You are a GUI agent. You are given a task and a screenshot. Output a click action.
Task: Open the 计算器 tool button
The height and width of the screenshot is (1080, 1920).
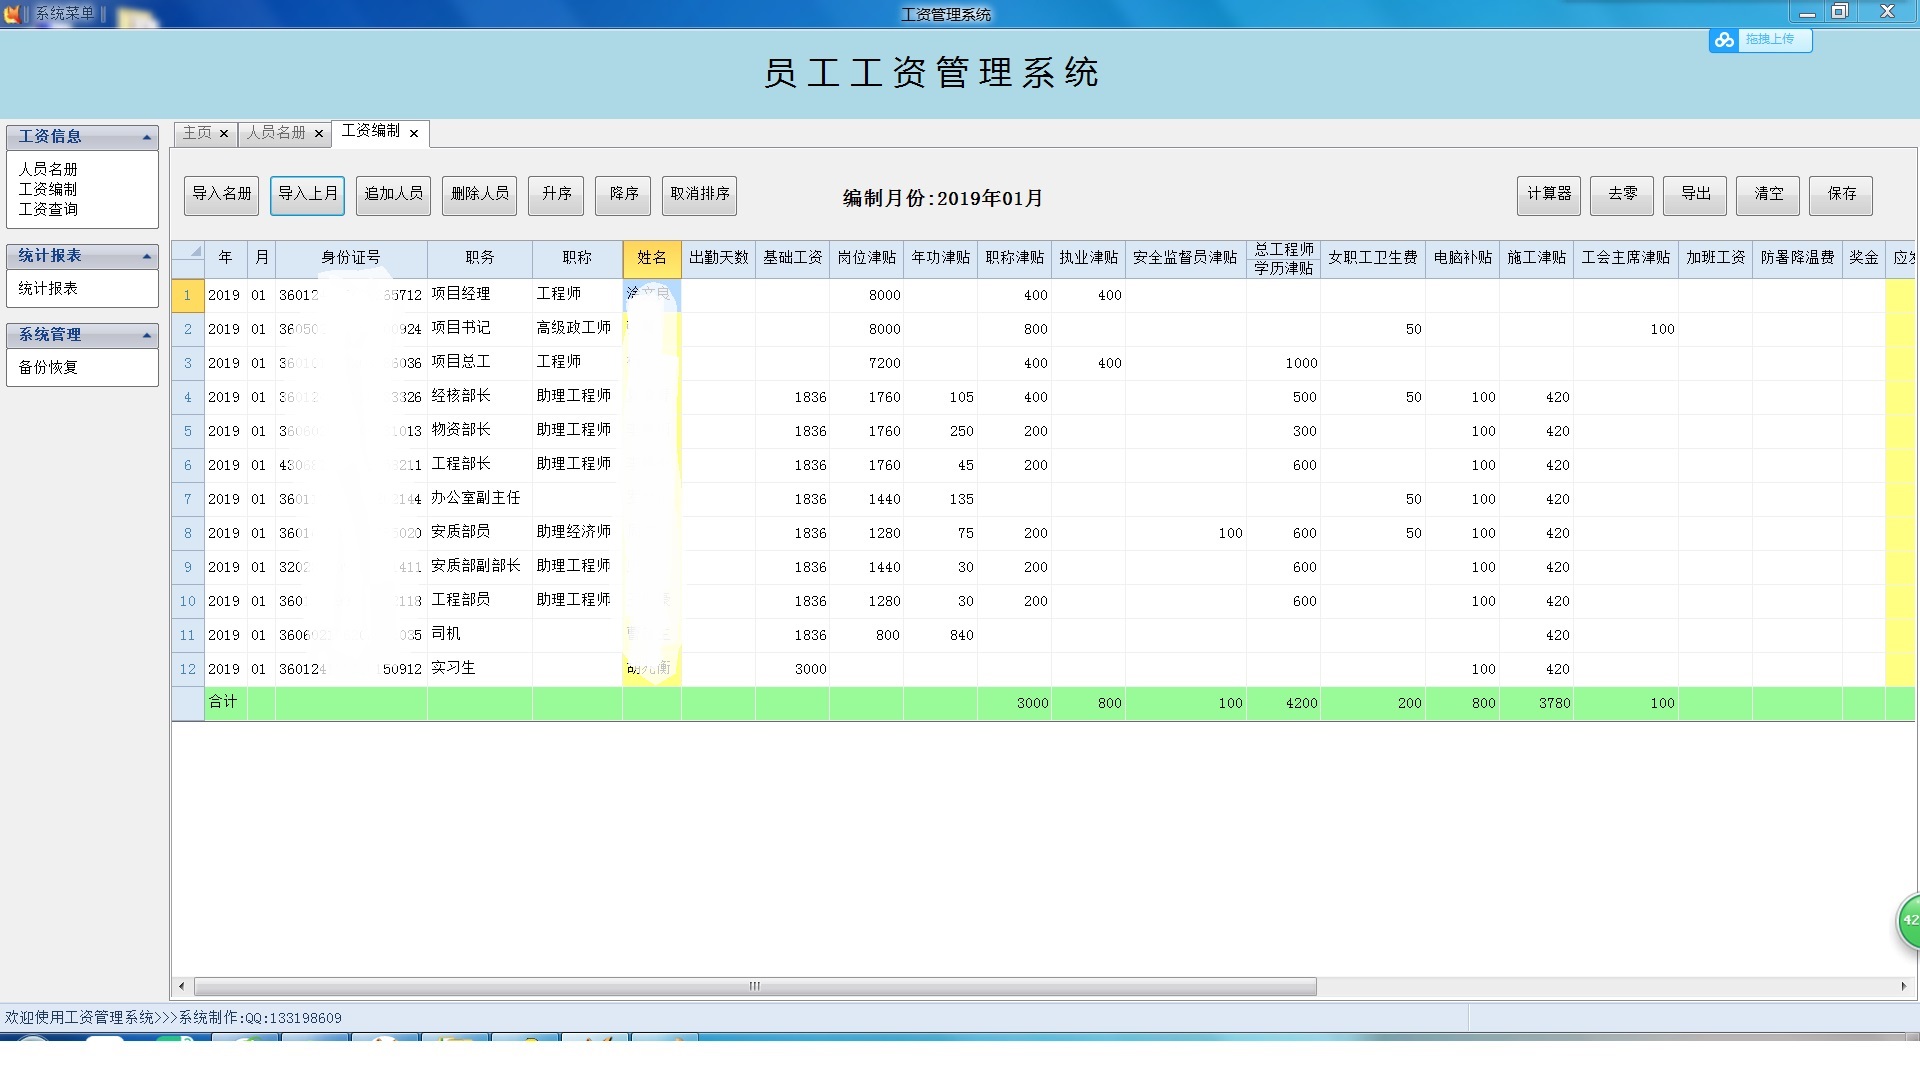[x=1549, y=195]
